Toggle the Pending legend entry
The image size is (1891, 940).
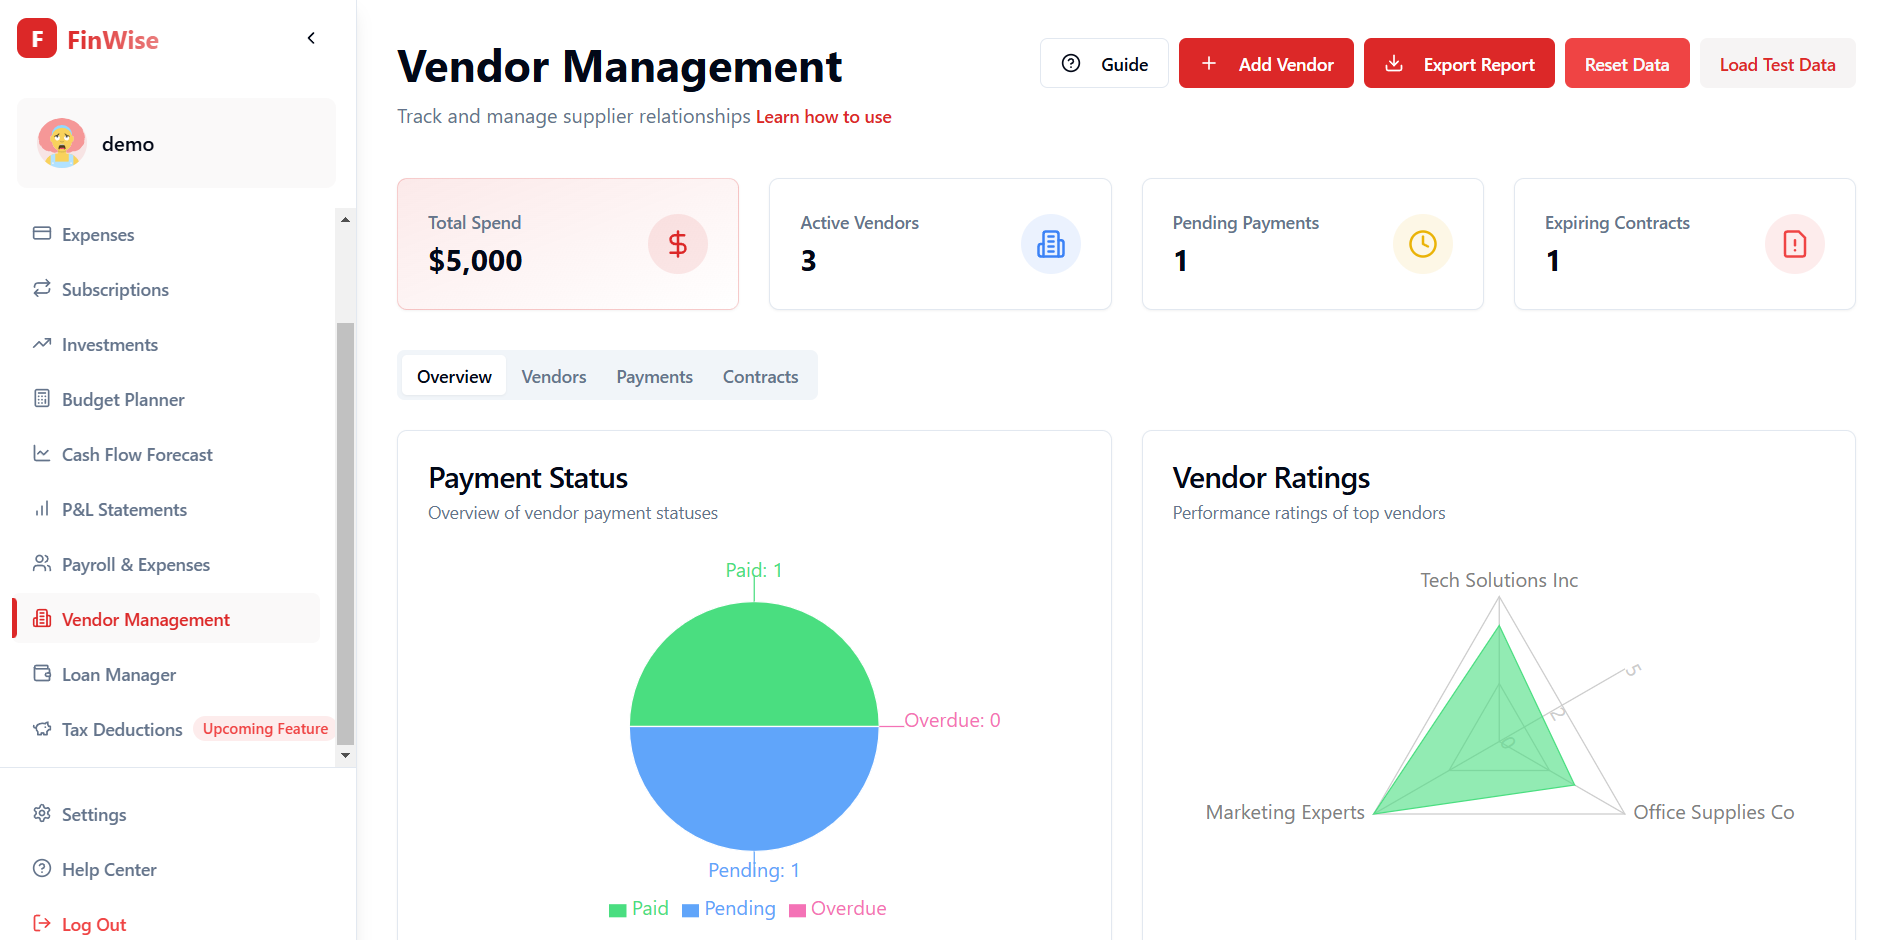click(x=729, y=908)
